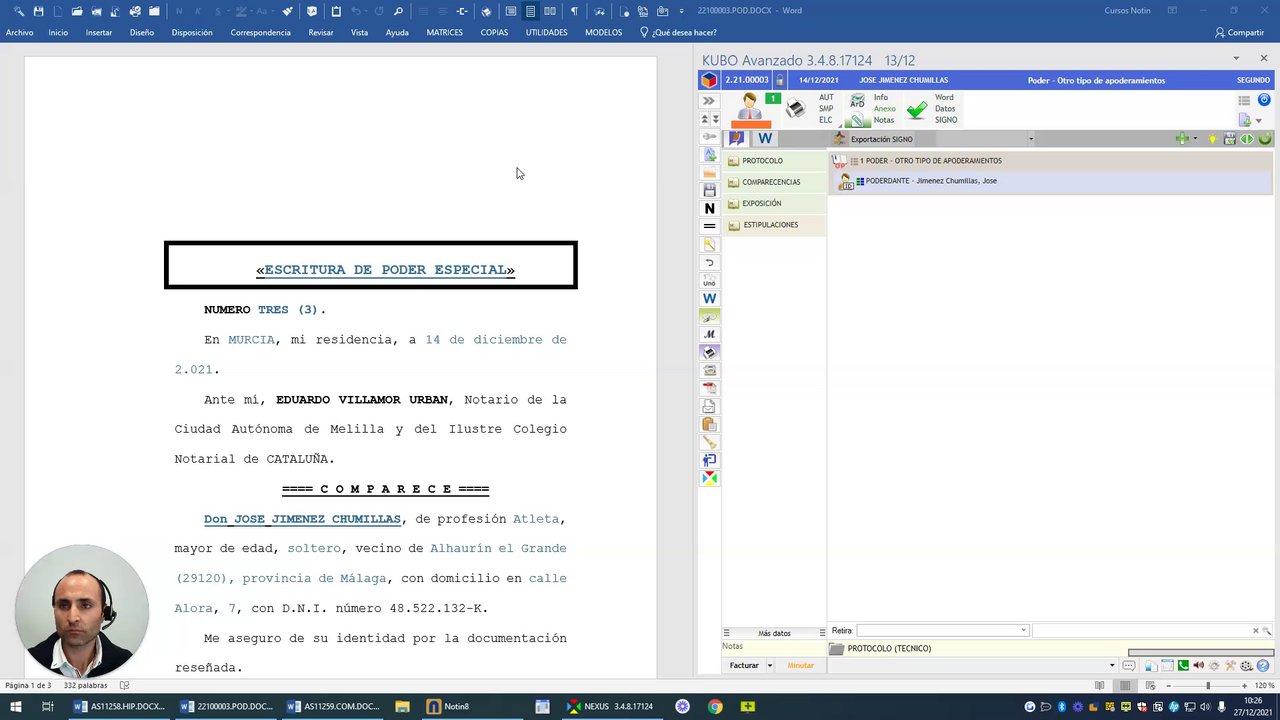Click the green phone icon in KUBO bottom bar
This screenshot has height=720, width=1280.
pyautogui.click(x=1183, y=666)
